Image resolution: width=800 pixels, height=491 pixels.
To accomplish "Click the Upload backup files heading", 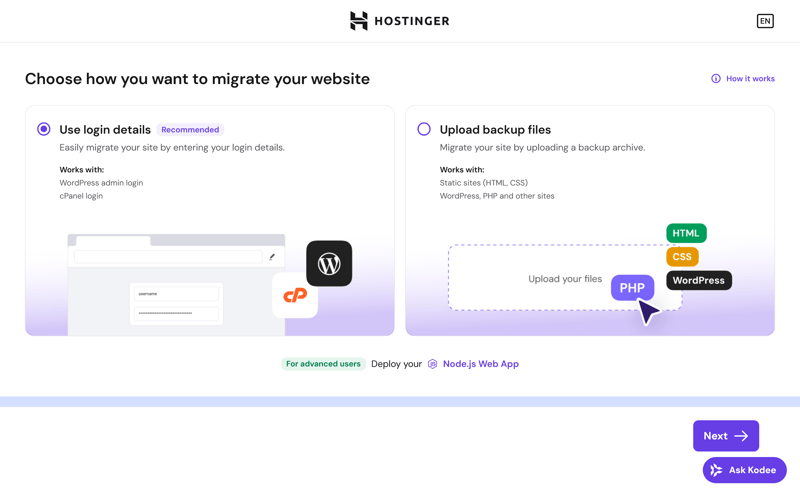I will click(x=495, y=130).
